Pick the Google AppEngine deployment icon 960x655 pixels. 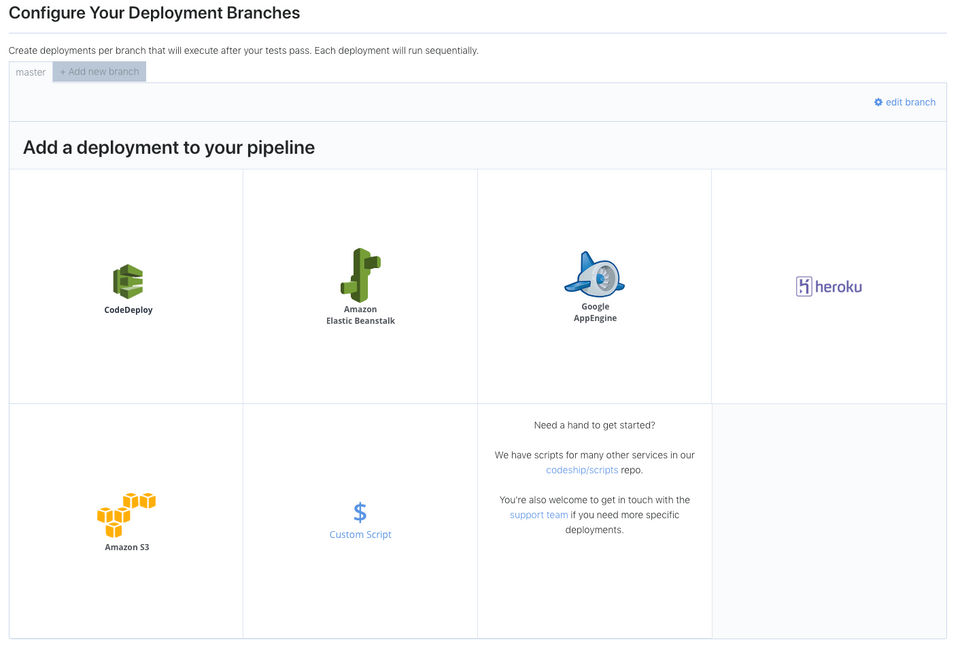[x=594, y=274]
